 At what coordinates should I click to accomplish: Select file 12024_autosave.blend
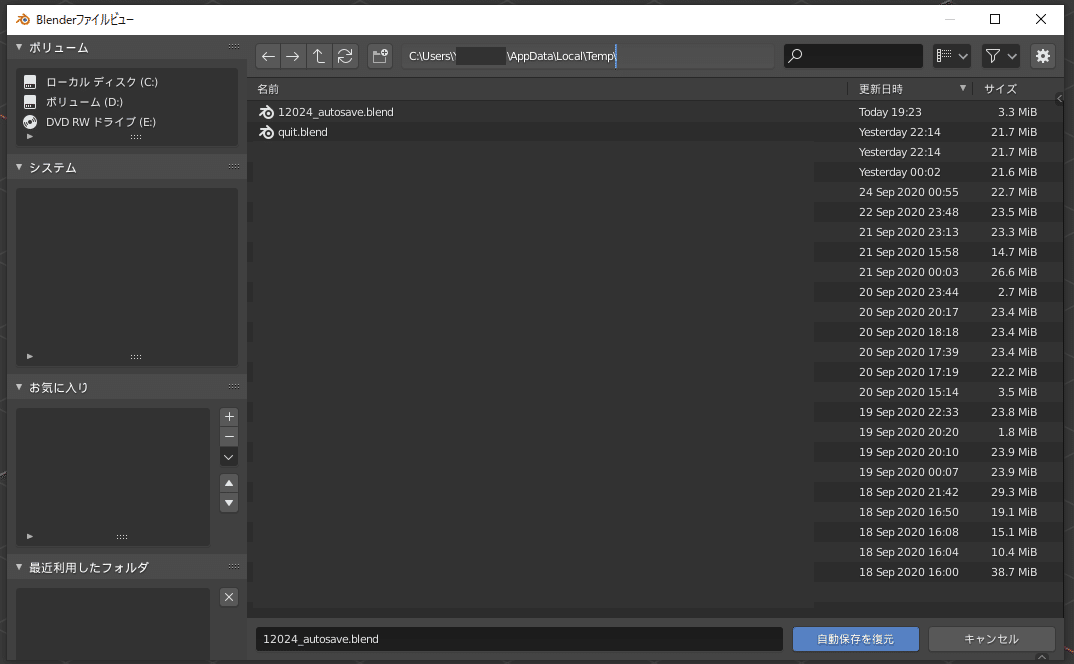(x=336, y=112)
